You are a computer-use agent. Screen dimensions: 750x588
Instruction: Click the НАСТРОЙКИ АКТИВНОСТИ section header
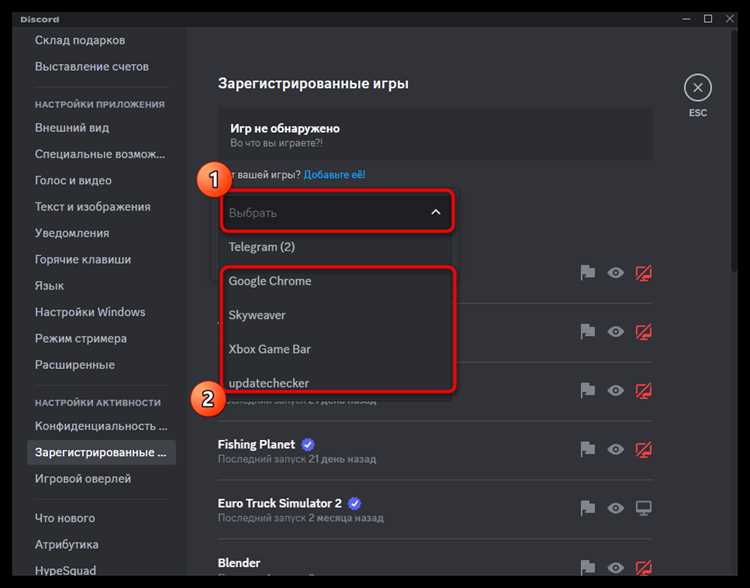click(98, 403)
